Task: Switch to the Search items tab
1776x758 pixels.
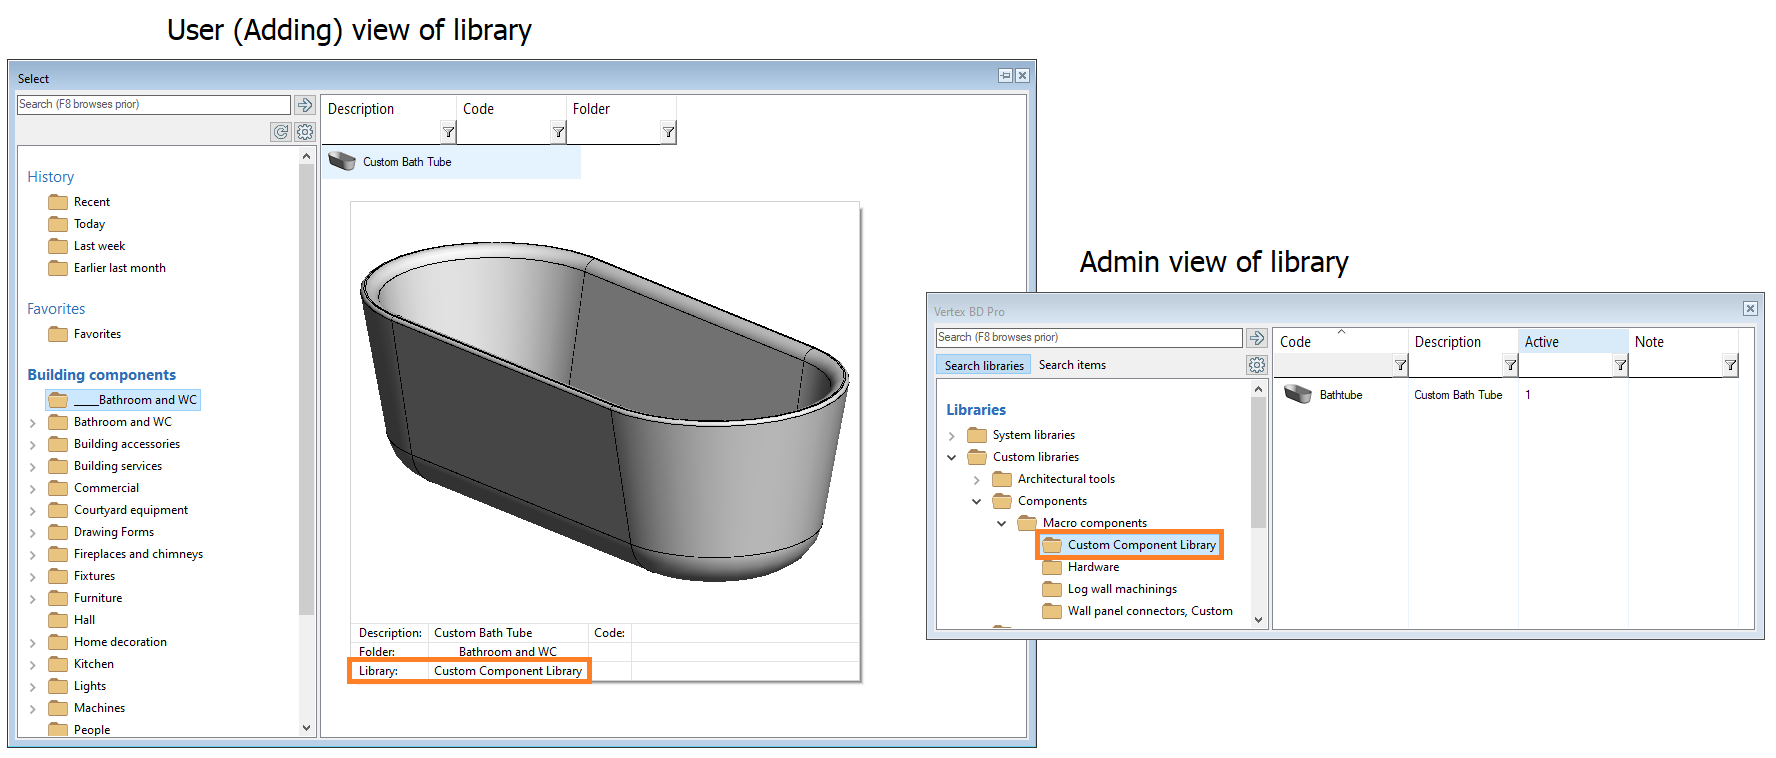Action: coord(1072,365)
